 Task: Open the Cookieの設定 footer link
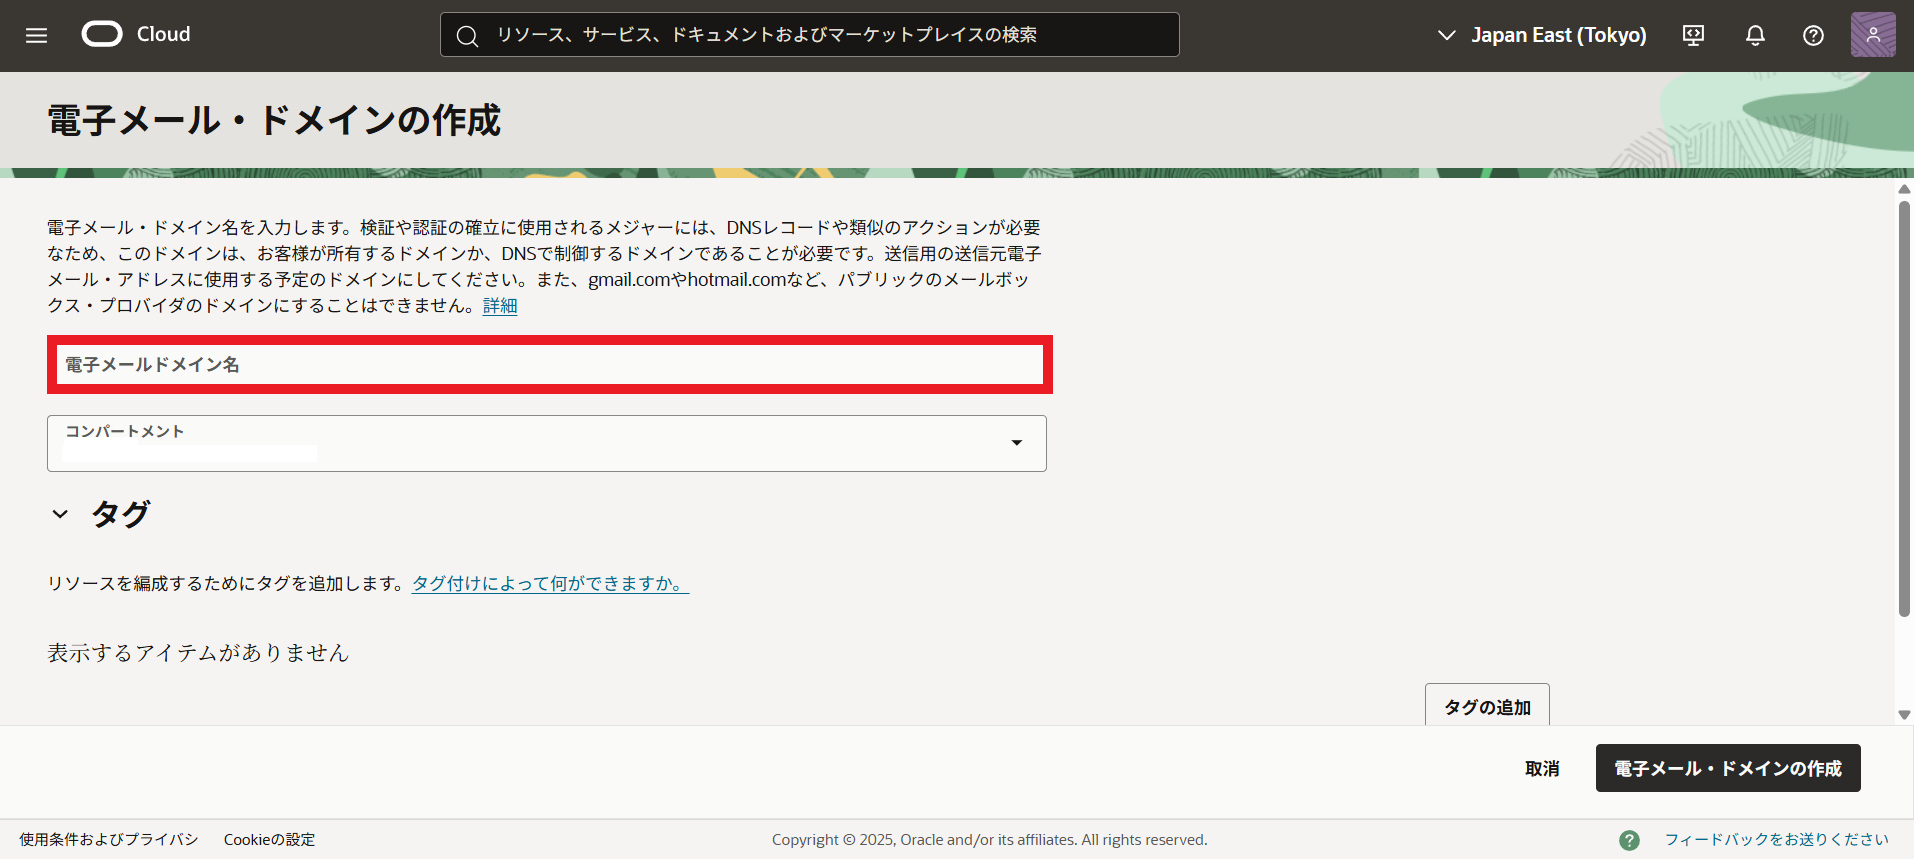[x=269, y=840]
